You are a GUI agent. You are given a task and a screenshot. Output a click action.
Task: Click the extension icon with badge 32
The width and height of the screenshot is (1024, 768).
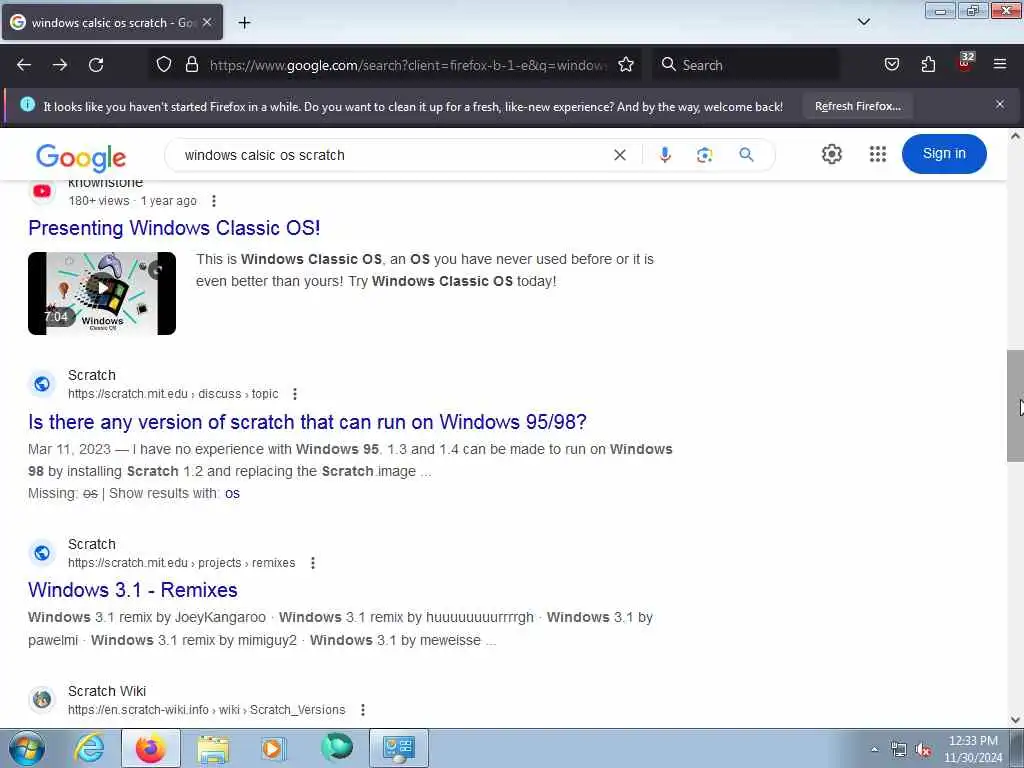965,62
